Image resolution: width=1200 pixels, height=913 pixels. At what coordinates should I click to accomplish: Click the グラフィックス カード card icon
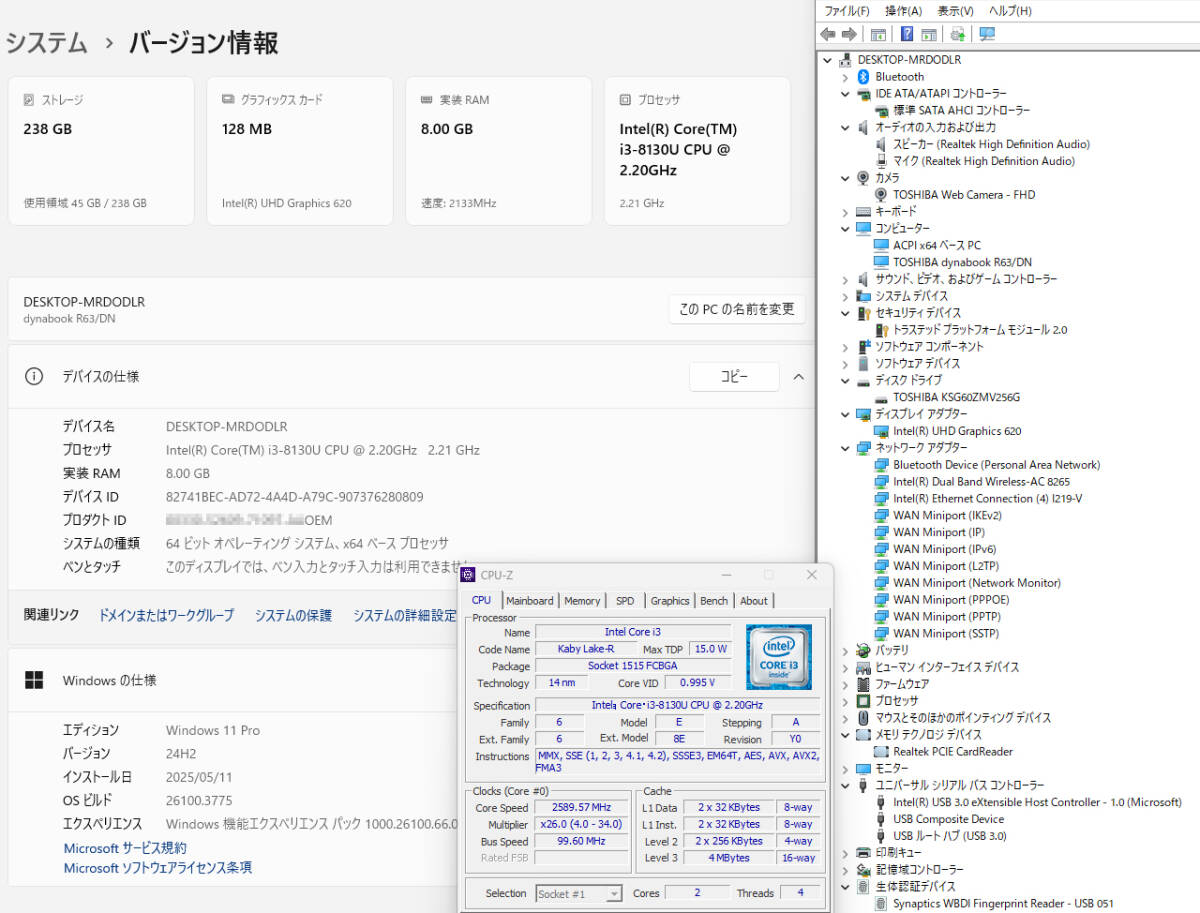coord(228,100)
